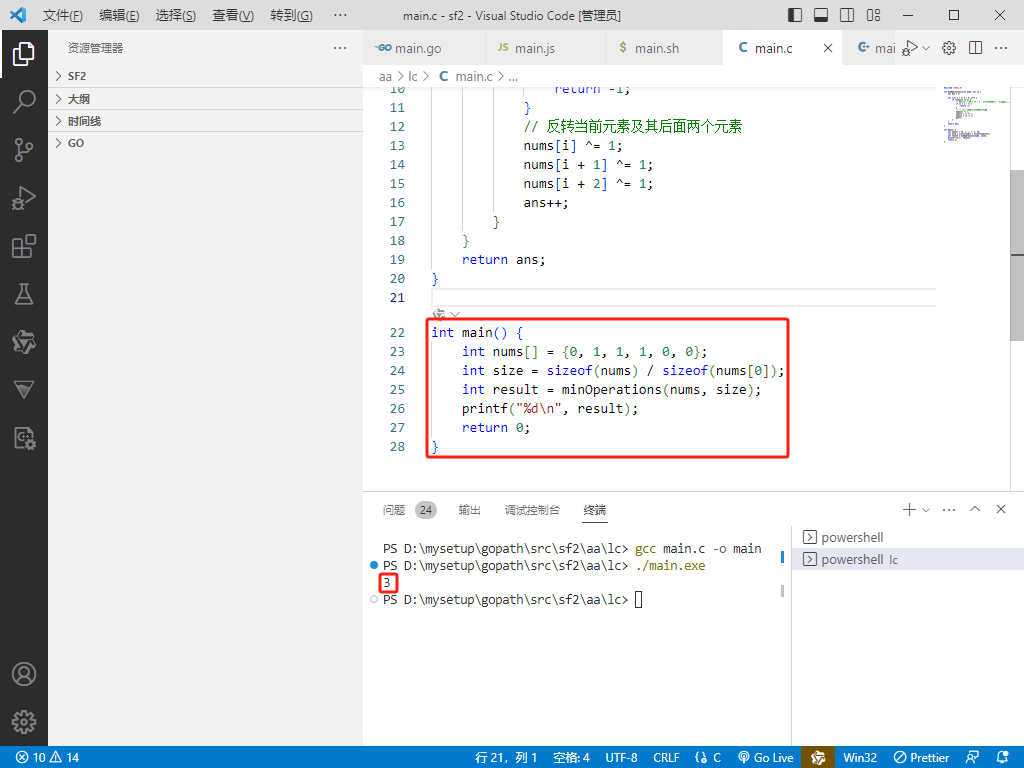Image resolution: width=1024 pixels, height=768 pixels.
Task: Expand the GO section in explorer
Action: 206,143
